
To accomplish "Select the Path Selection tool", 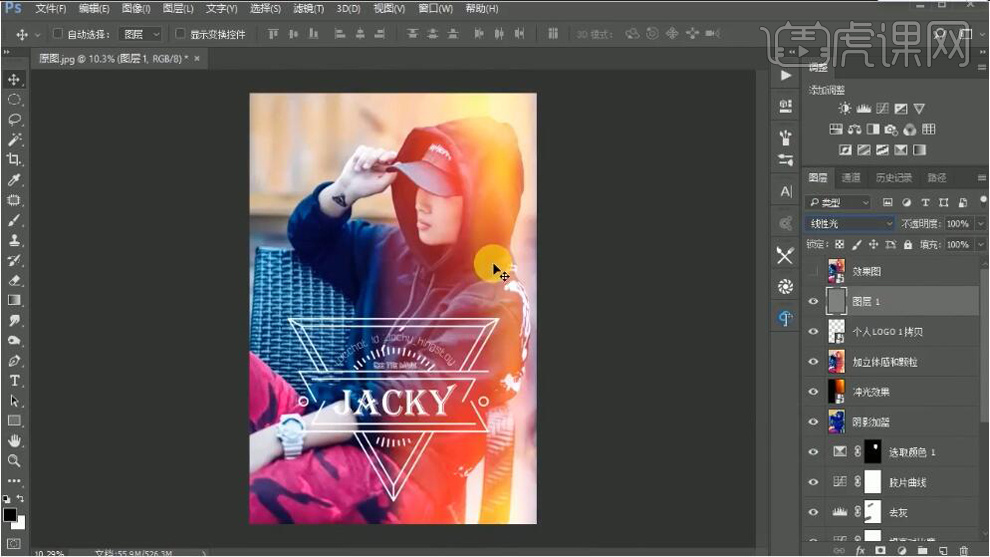I will [x=14, y=401].
